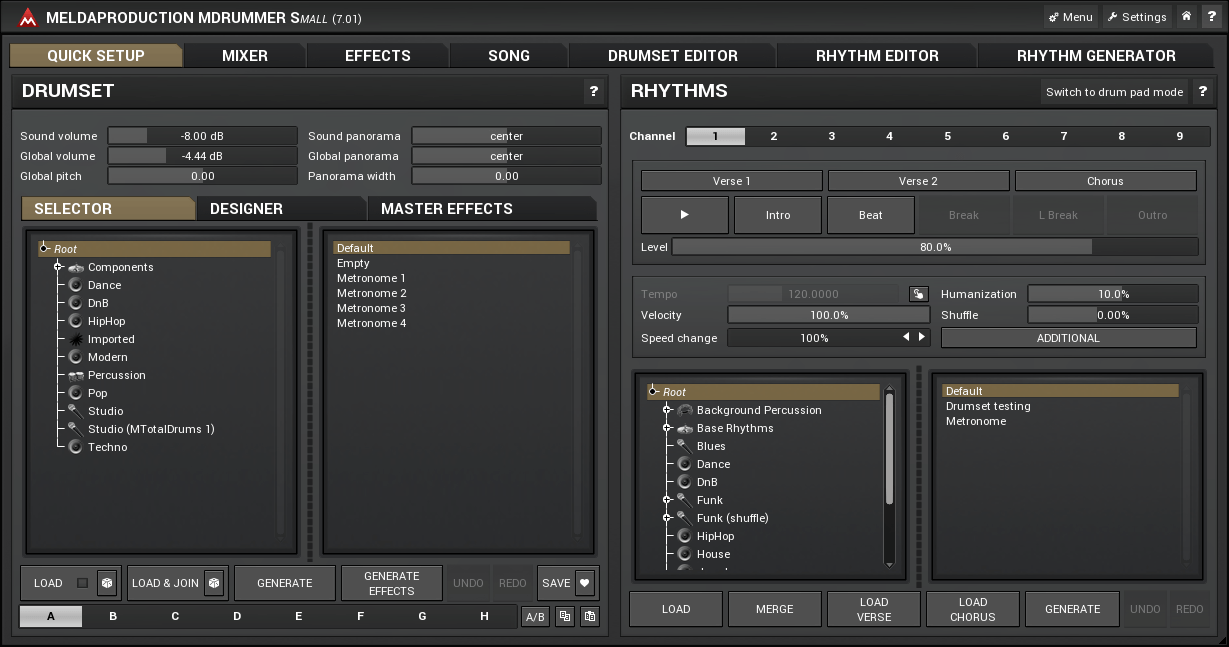Toggle the A/B comparison button

pos(535,617)
